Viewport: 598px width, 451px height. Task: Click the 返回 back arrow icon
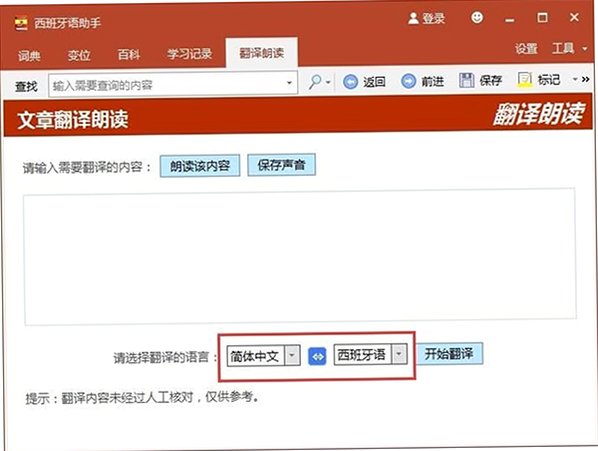(x=350, y=82)
